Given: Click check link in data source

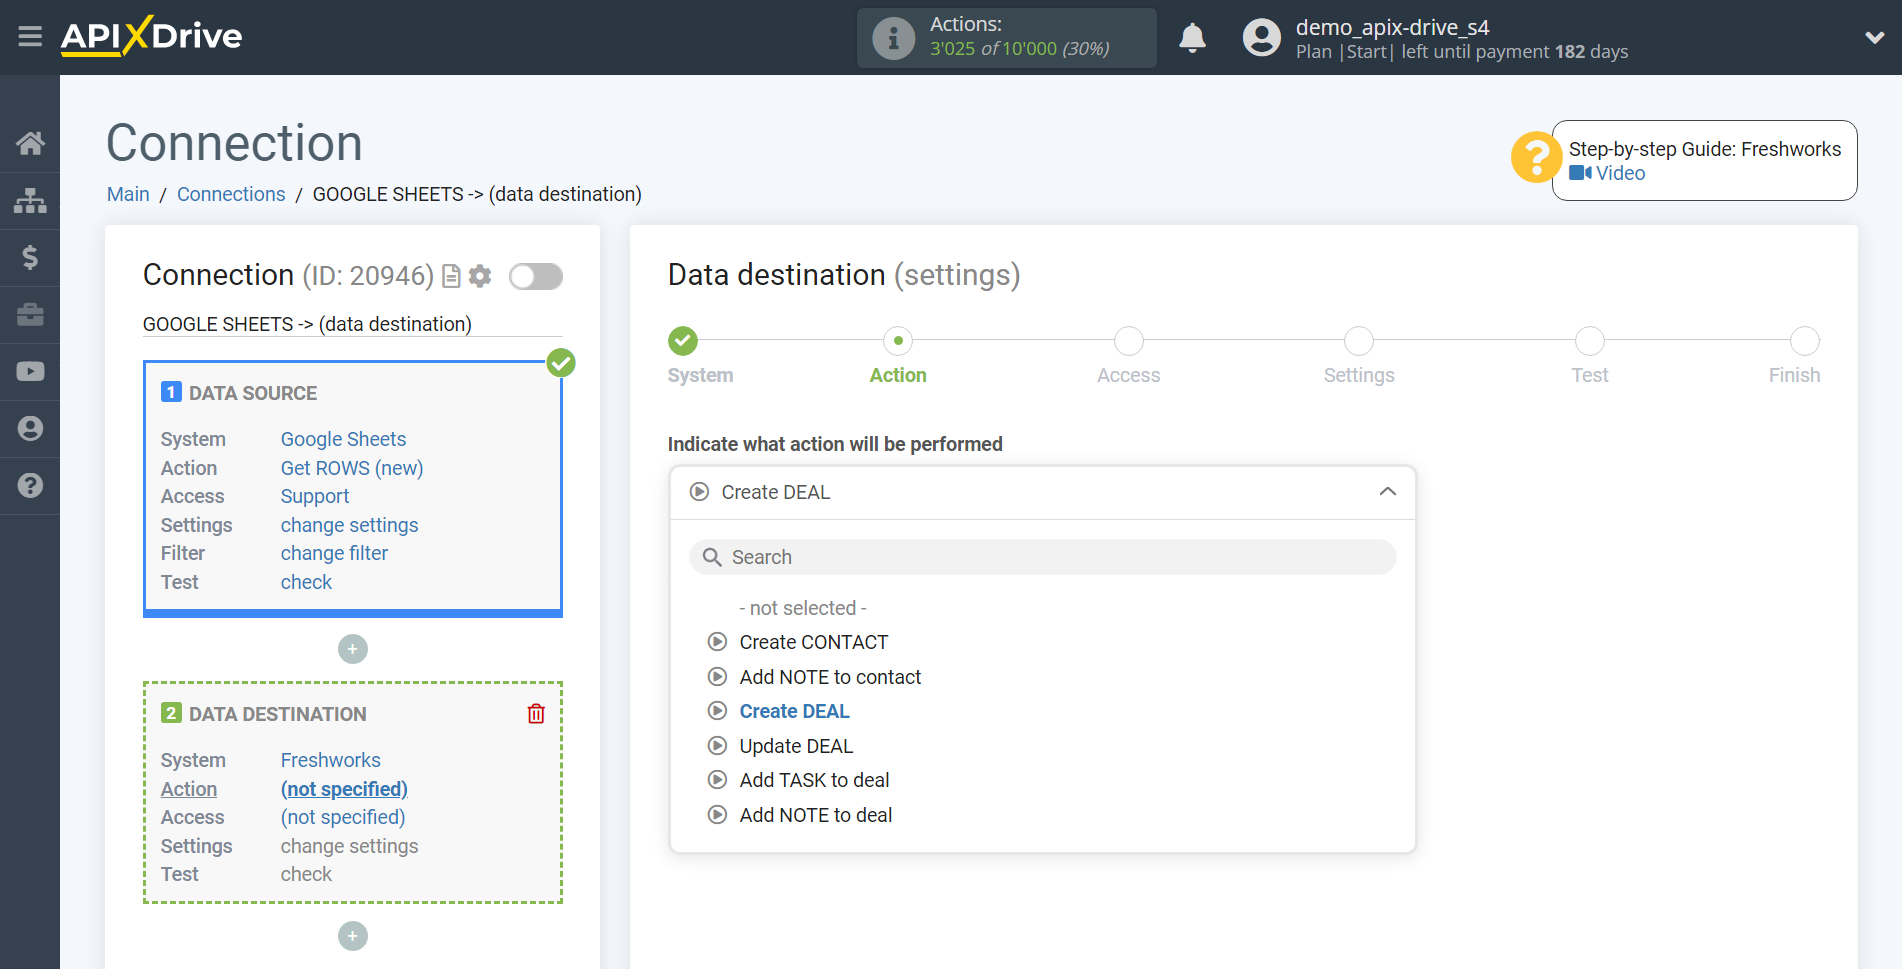Looking at the screenshot, I should coord(306,582).
